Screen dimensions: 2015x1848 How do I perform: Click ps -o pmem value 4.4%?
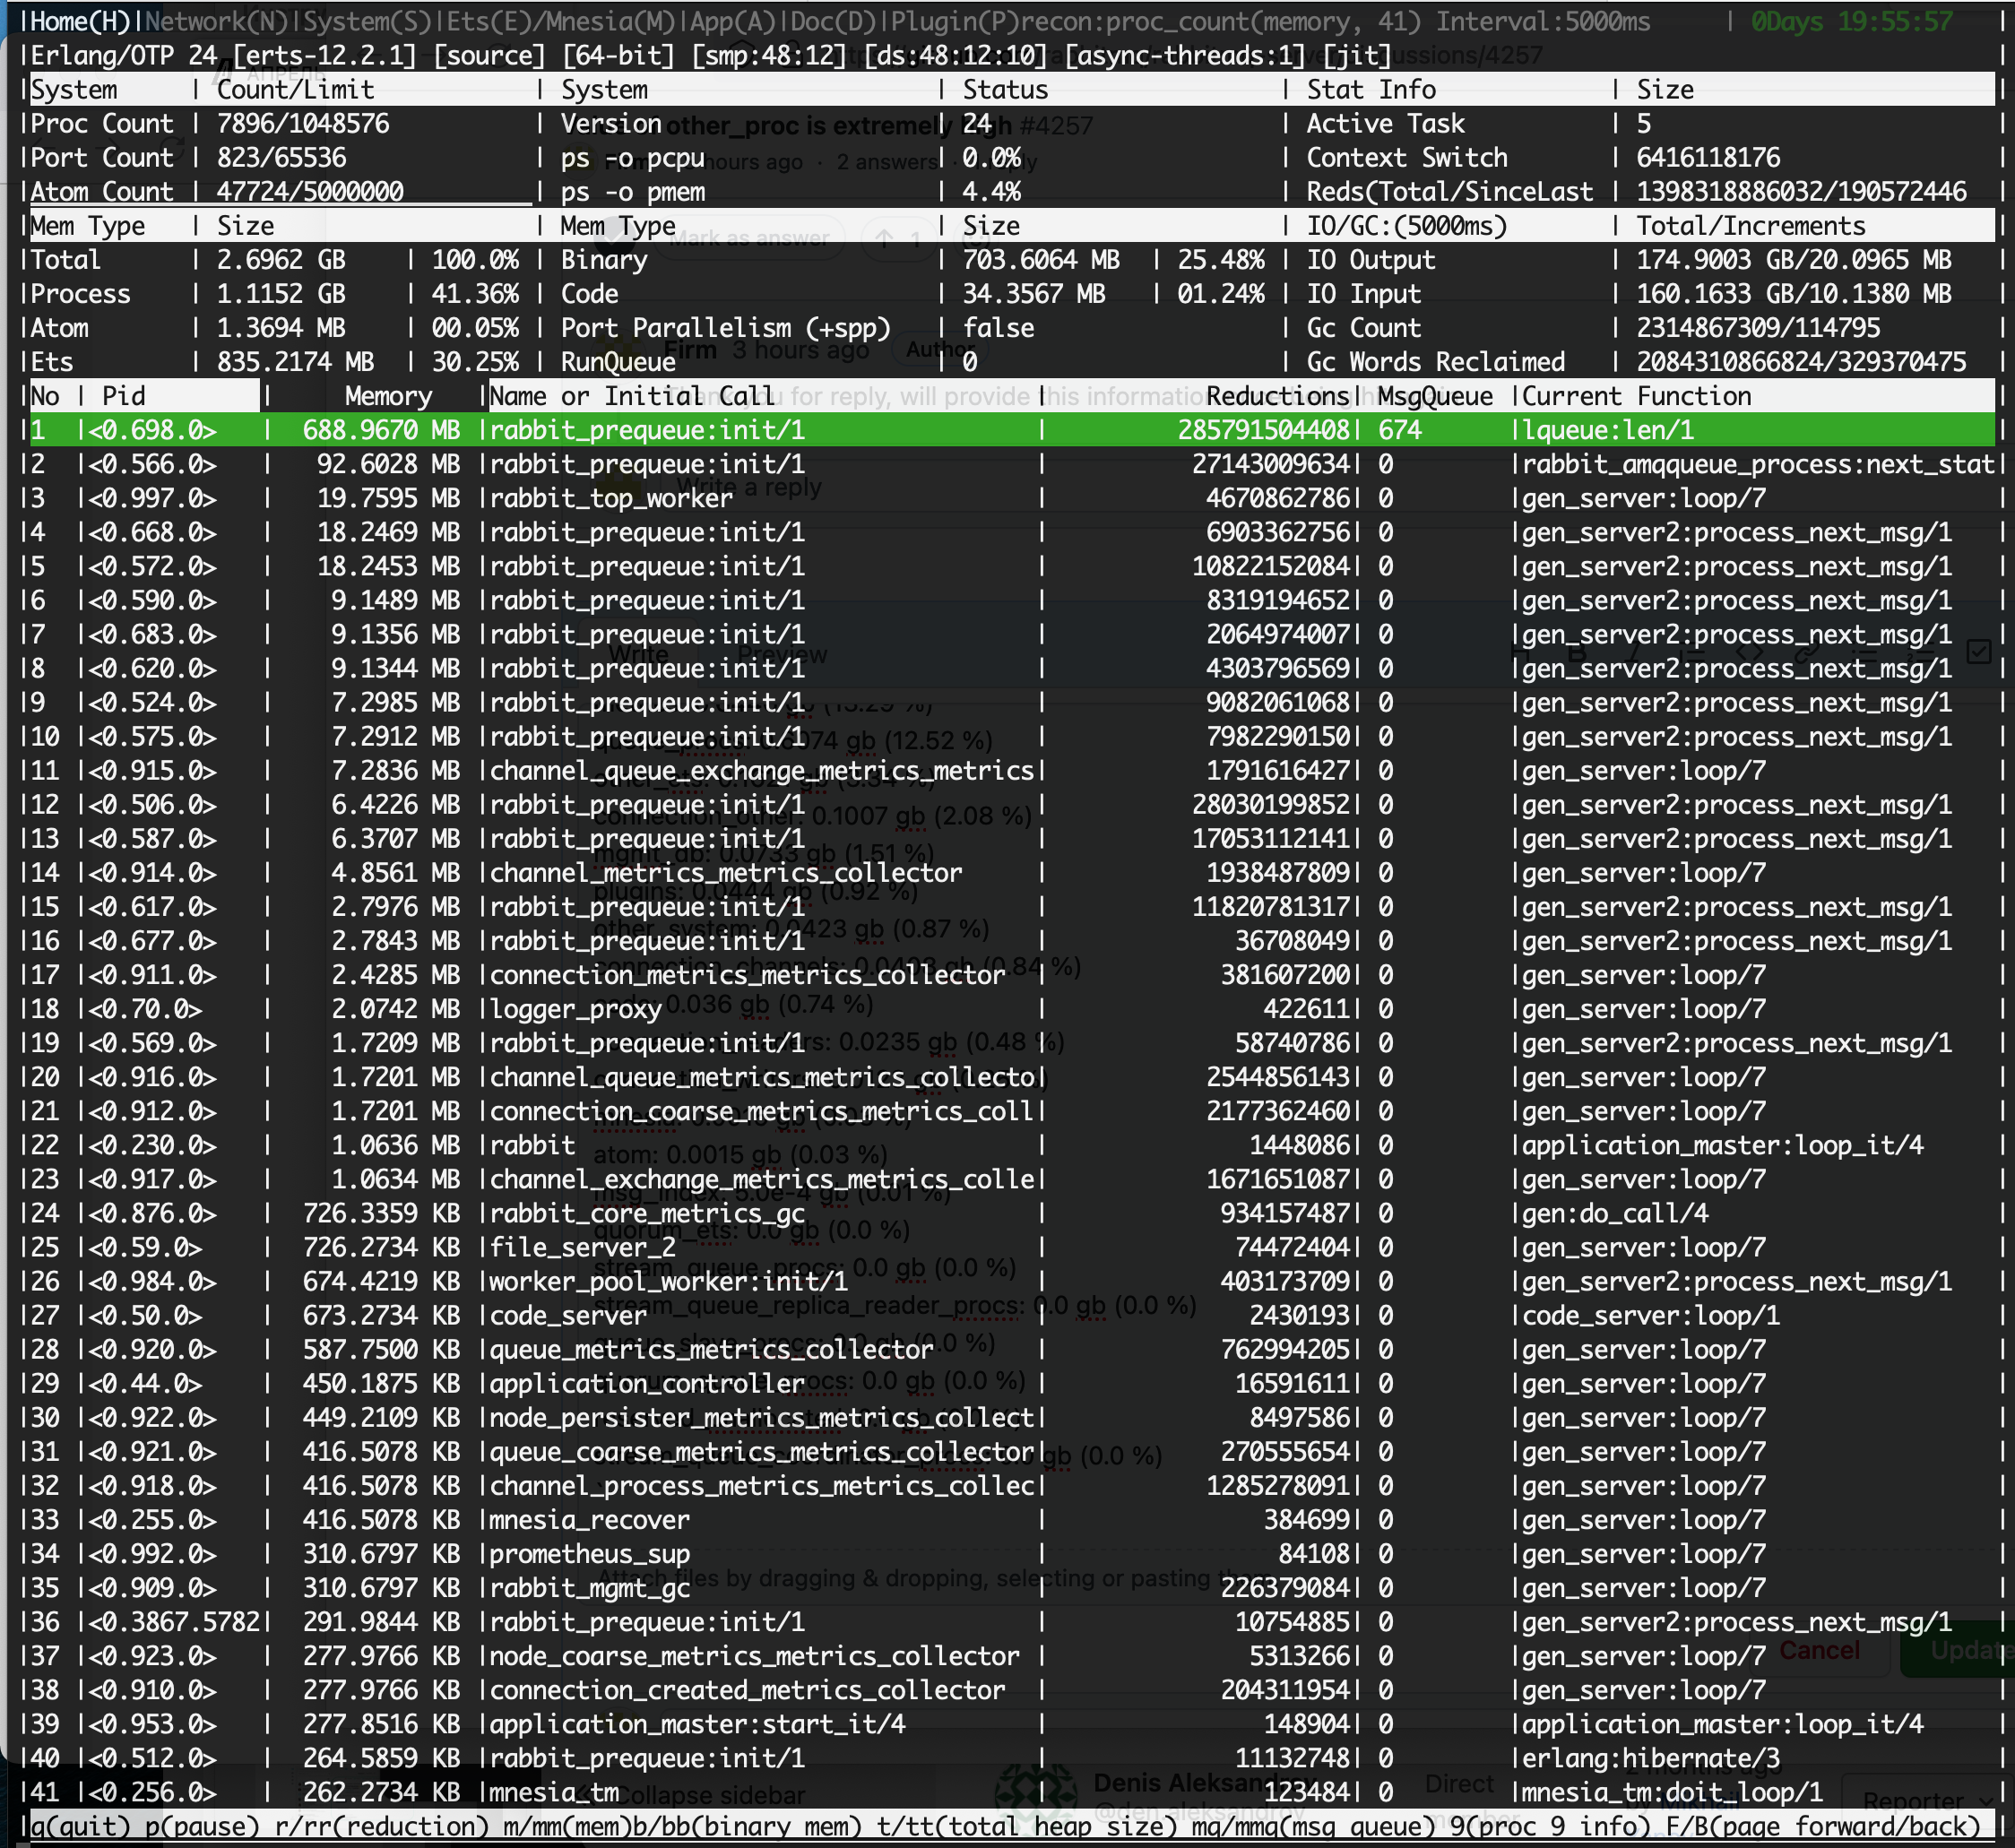[991, 192]
